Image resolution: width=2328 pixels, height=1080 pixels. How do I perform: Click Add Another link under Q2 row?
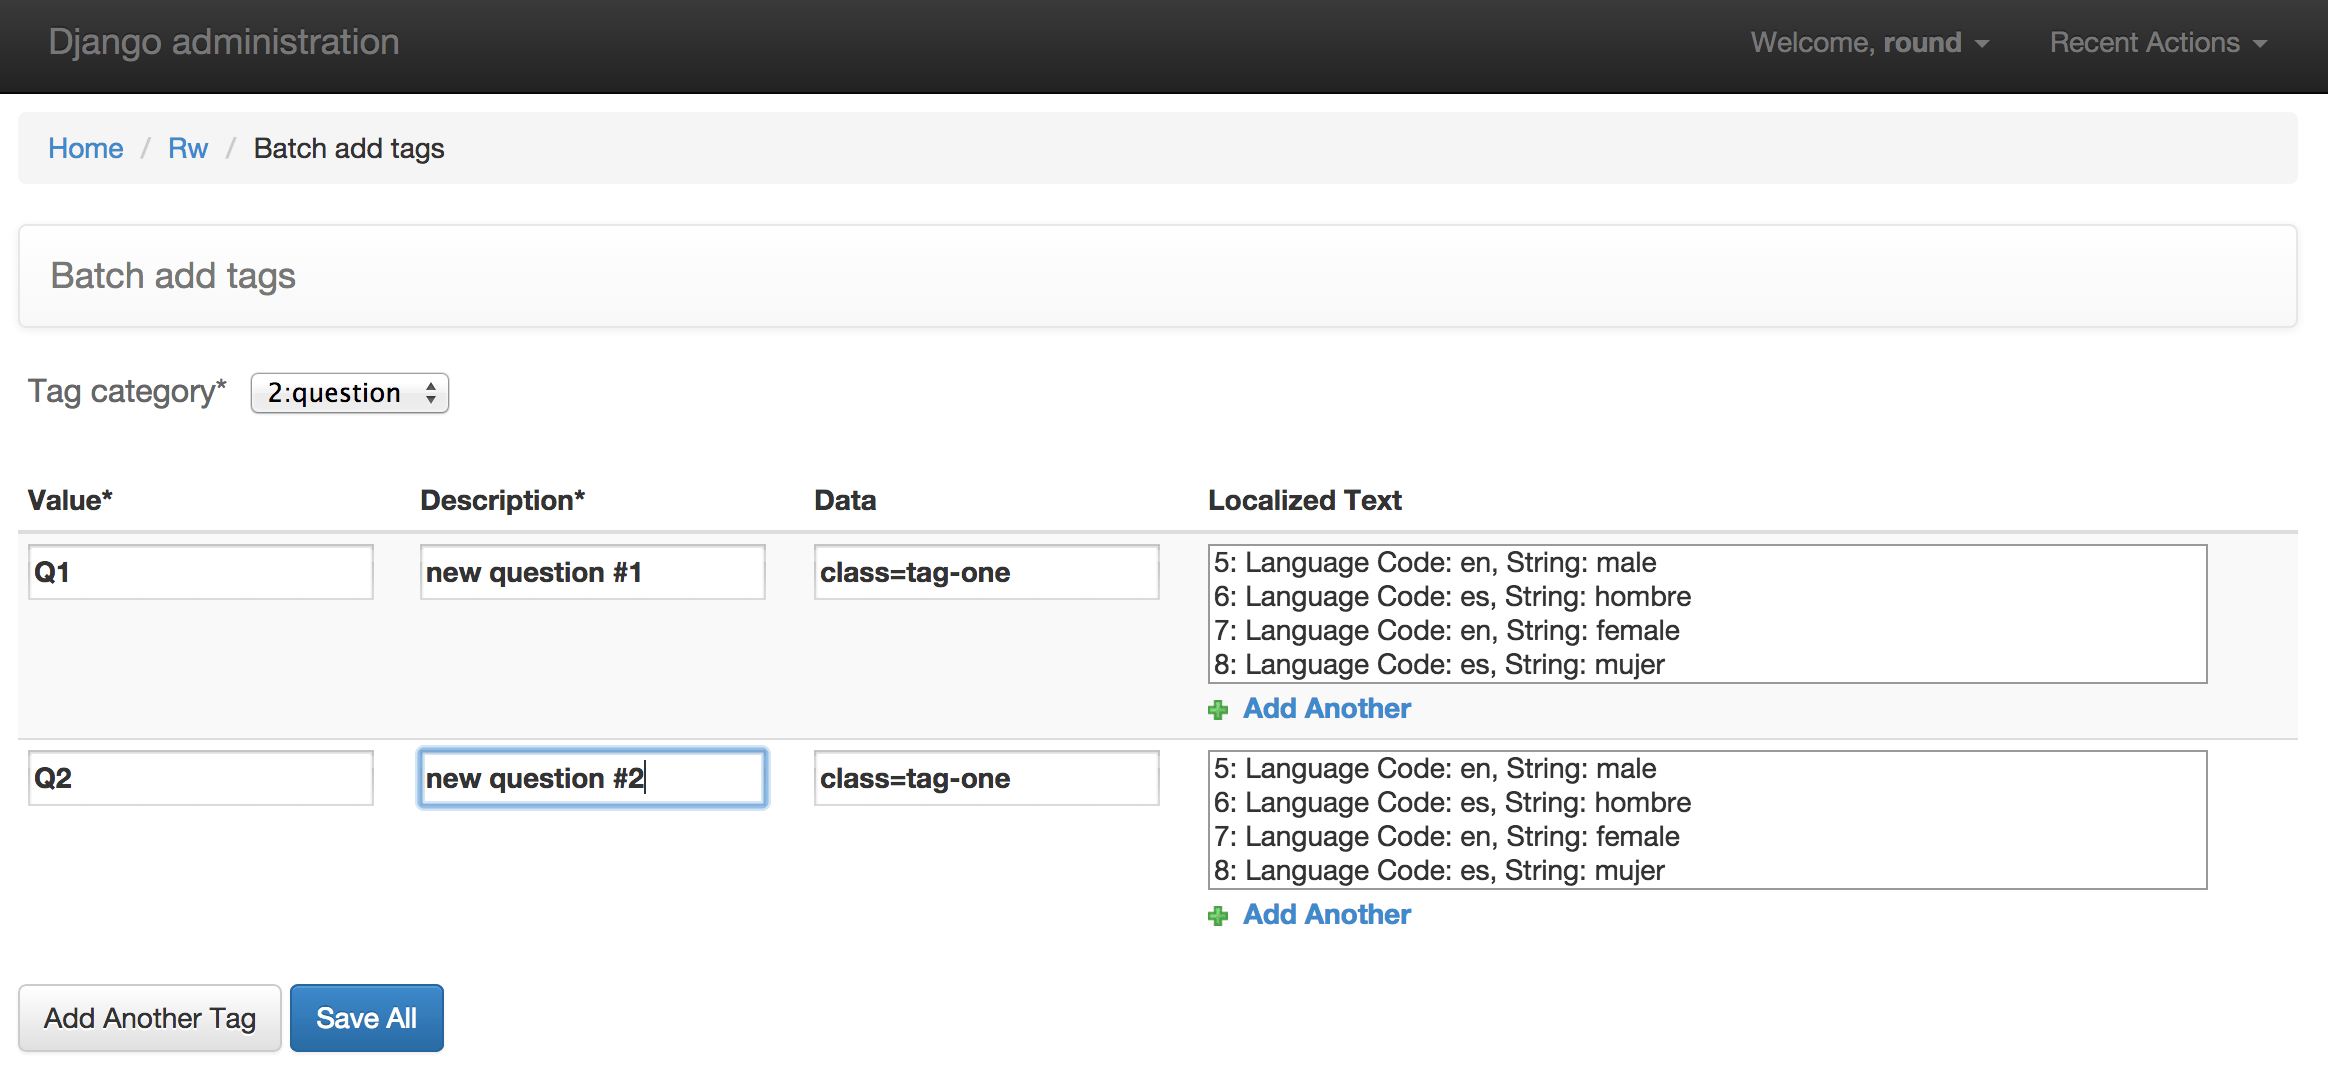coord(1326,914)
